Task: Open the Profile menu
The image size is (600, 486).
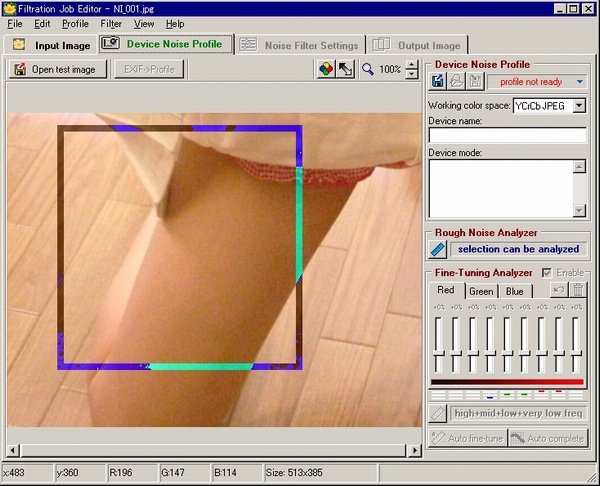Action: [x=75, y=24]
